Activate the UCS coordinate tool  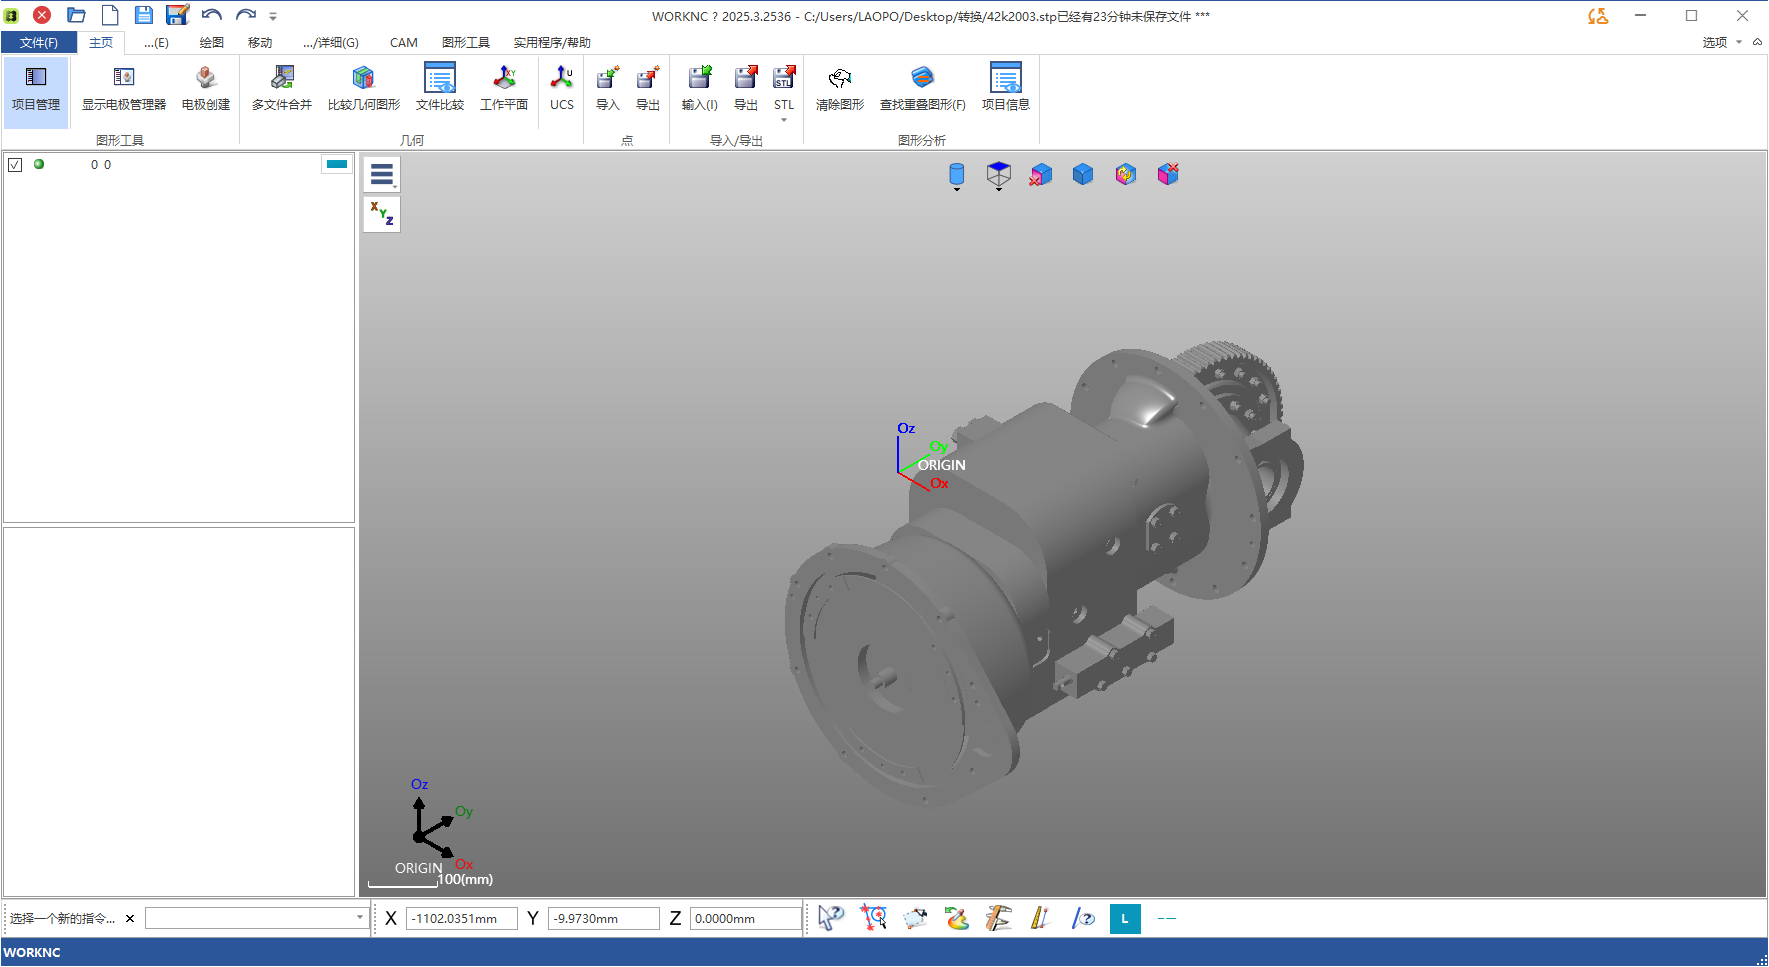click(561, 88)
